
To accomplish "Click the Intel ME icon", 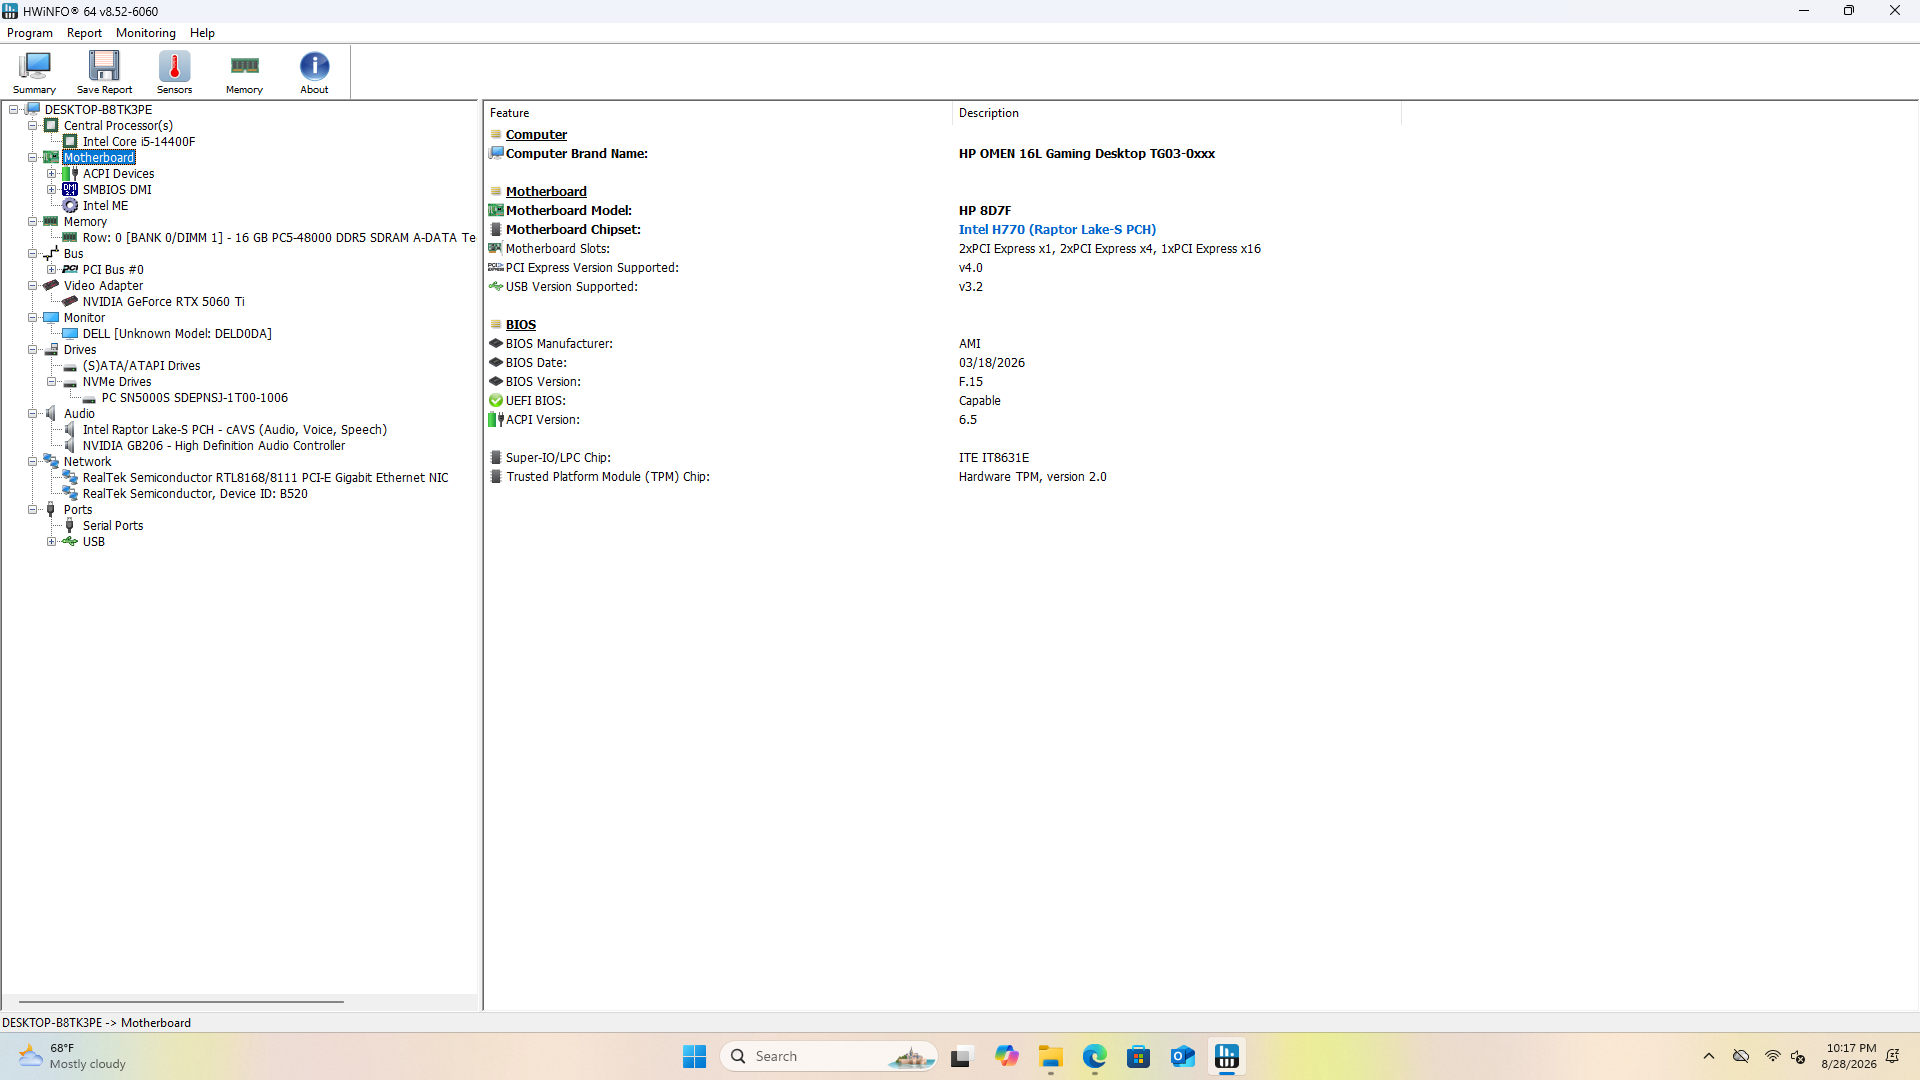I will pos(70,206).
